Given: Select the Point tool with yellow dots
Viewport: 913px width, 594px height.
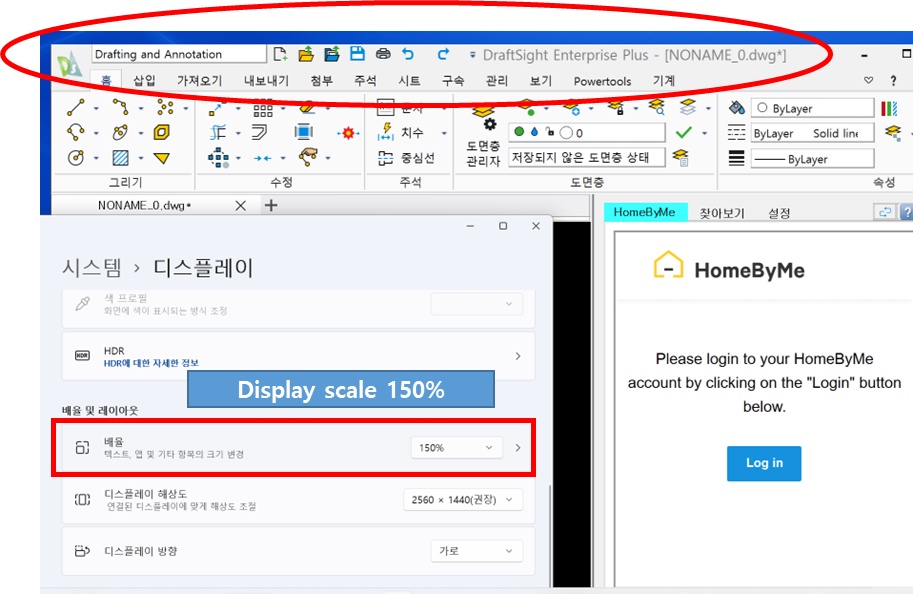Looking at the screenshot, I should pyautogui.click(x=165, y=107).
